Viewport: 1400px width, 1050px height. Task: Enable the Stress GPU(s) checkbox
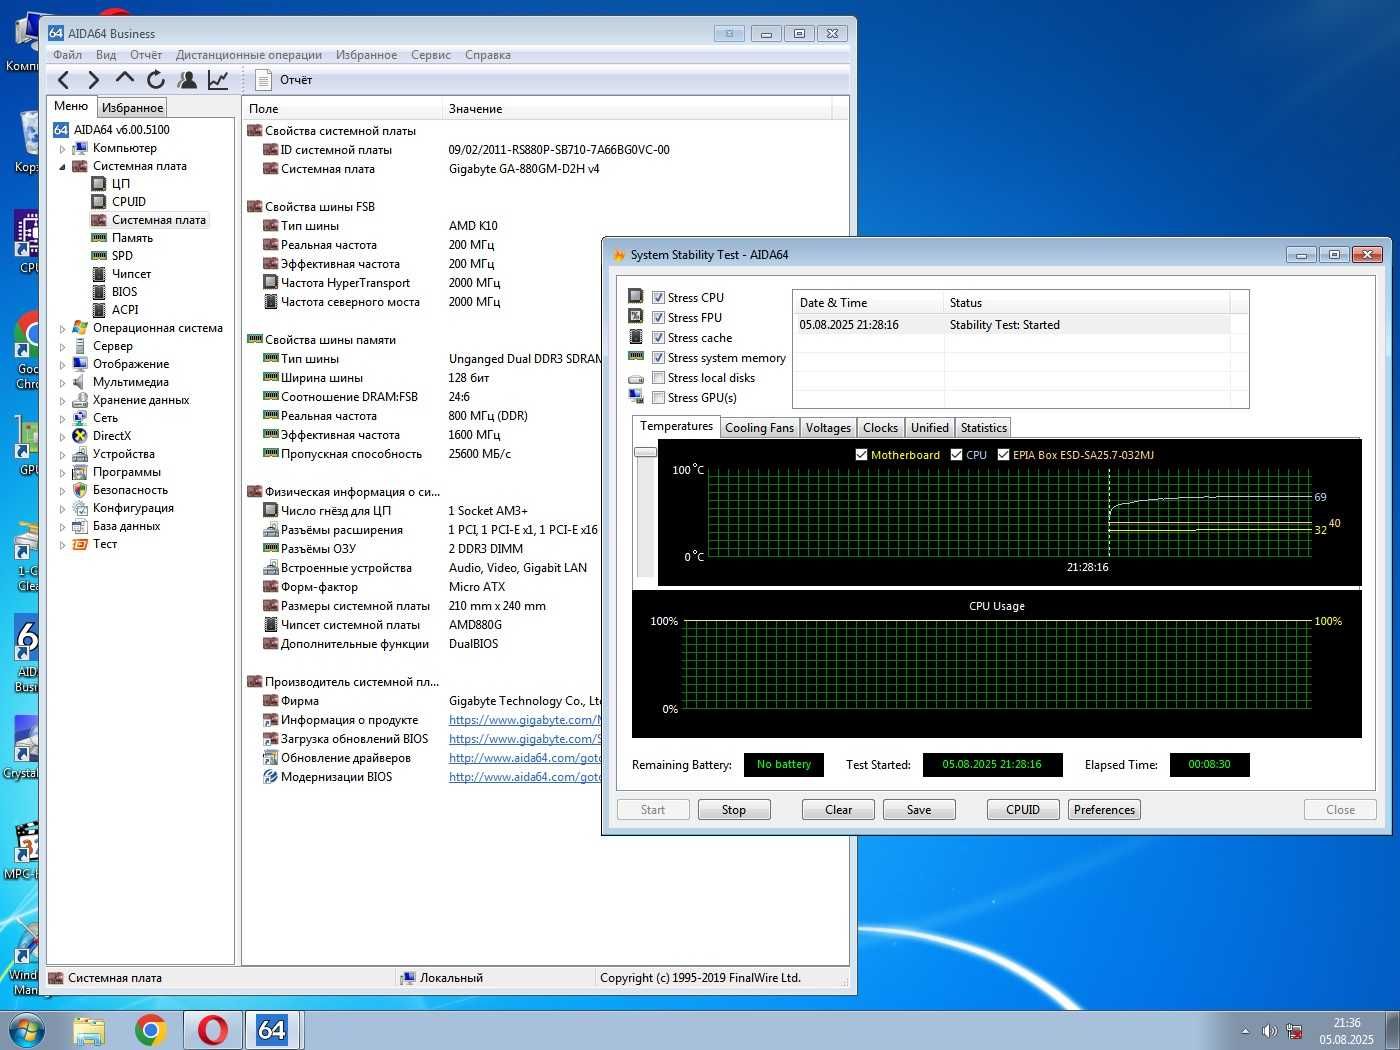[x=658, y=398]
